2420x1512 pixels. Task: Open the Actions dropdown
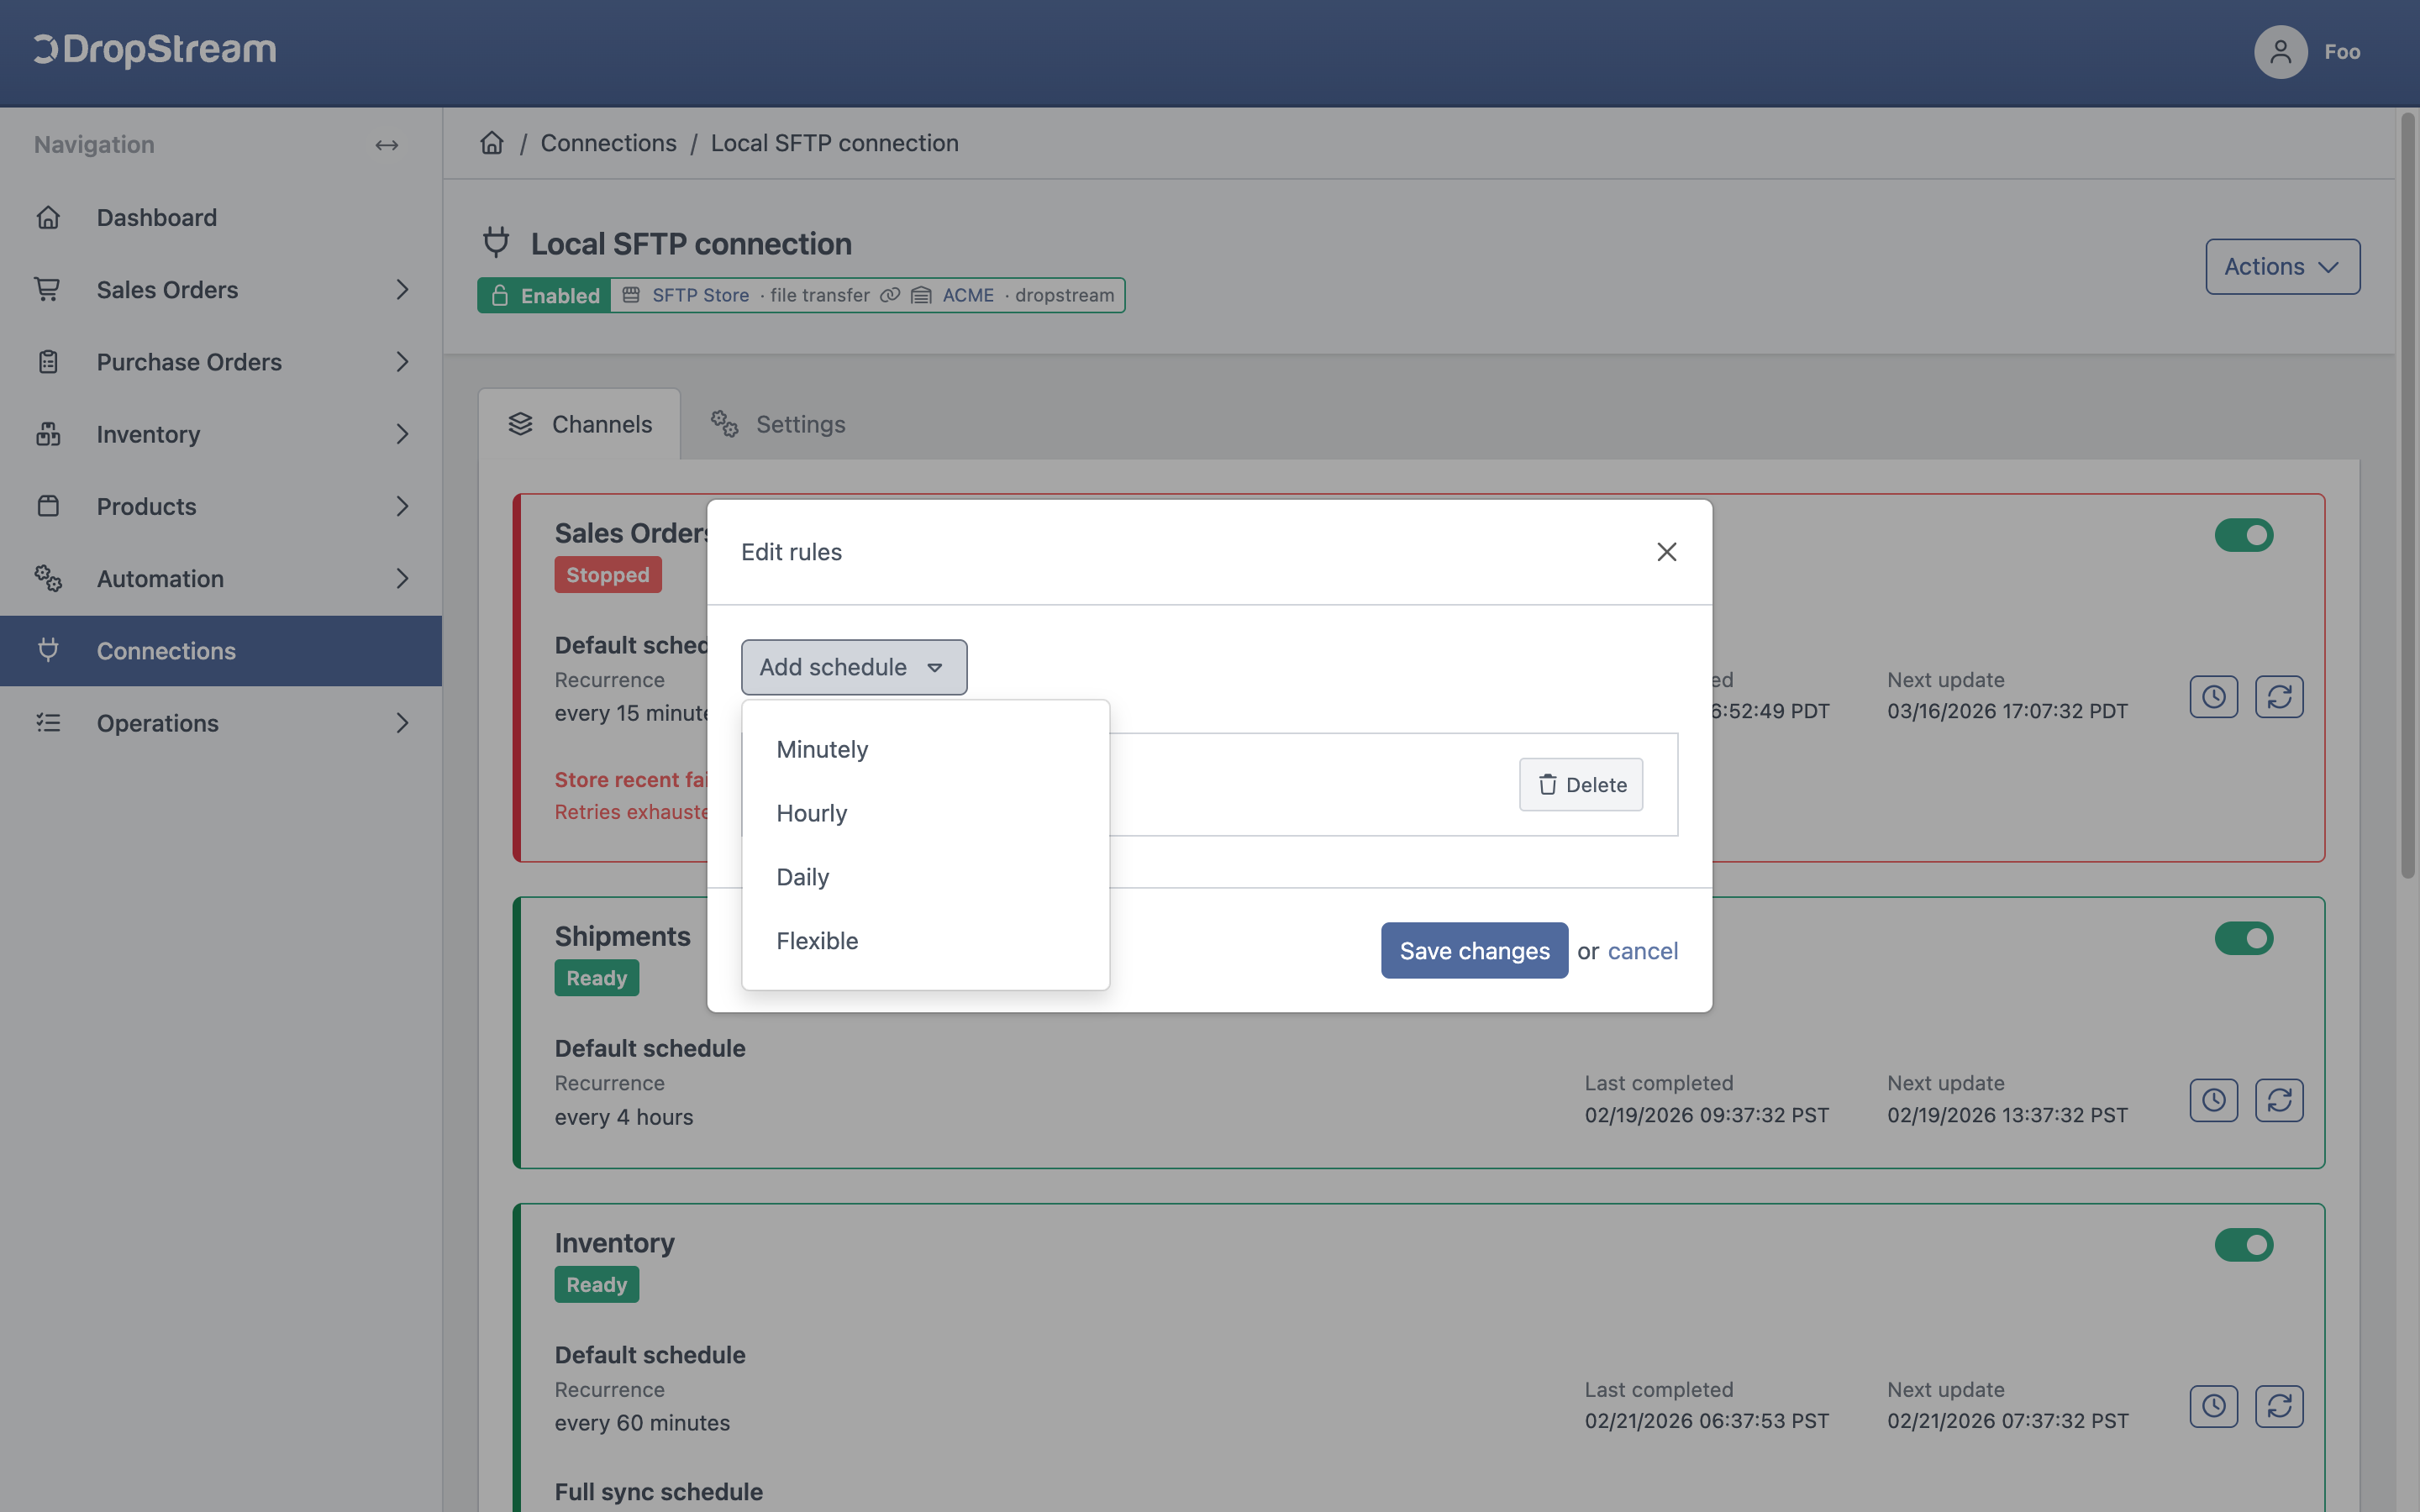coord(2283,267)
